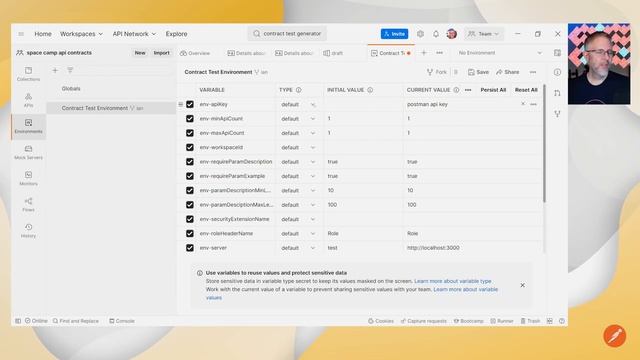Uncheck the env-maxApiCount variable
Screen dimensions: 640x360
(x=190, y=133)
